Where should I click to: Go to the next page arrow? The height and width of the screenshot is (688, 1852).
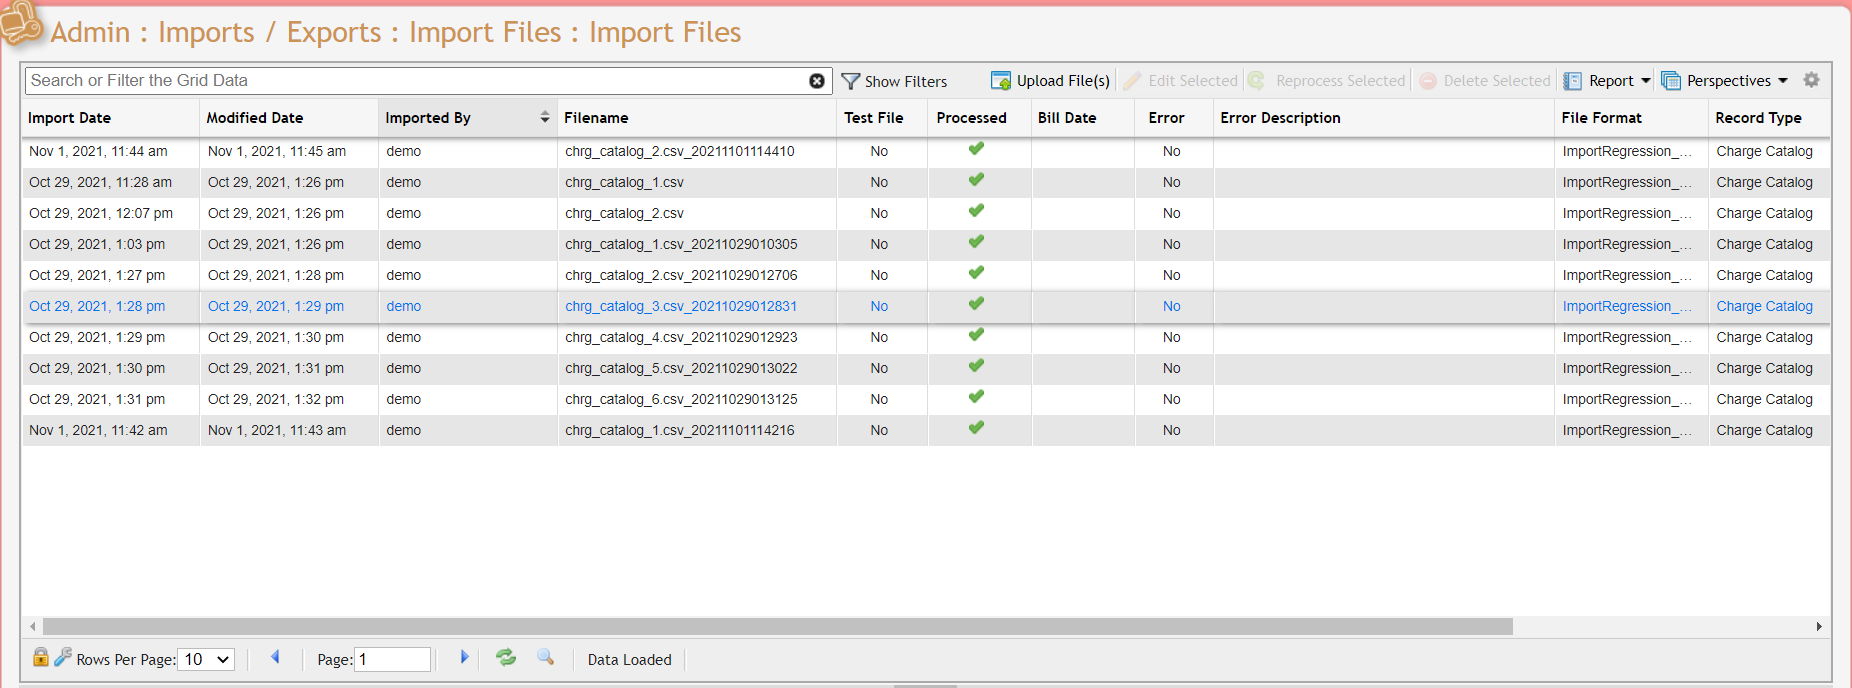pos(464,657)
